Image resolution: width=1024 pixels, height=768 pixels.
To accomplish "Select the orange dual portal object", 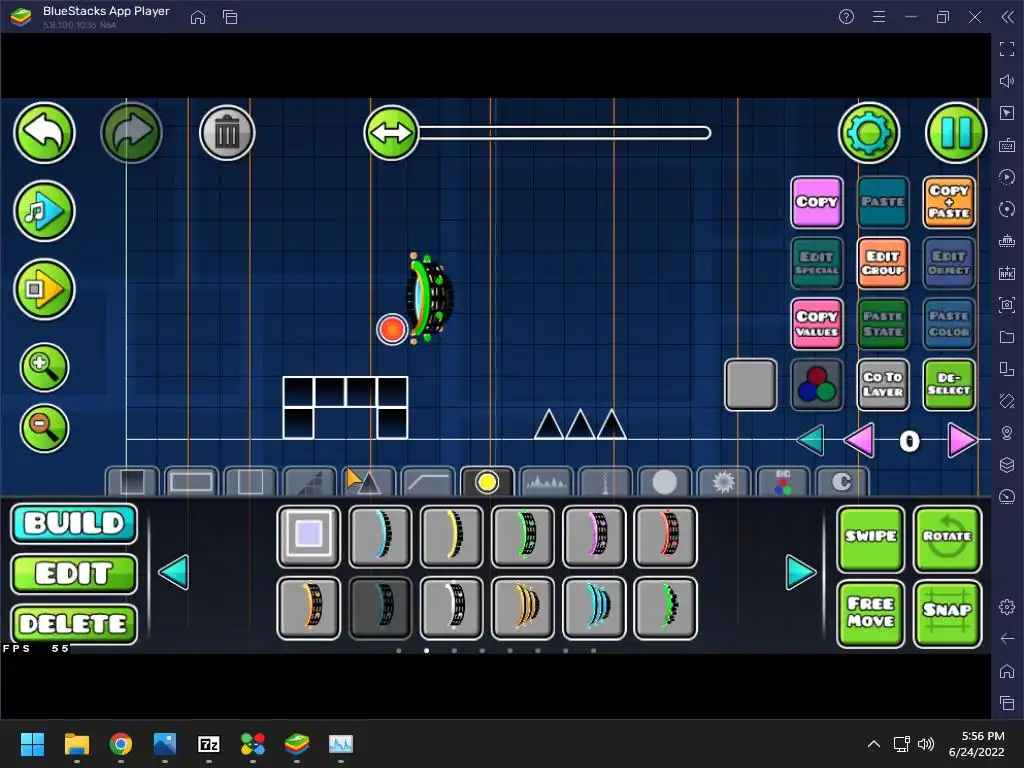I will coord(522,608).
